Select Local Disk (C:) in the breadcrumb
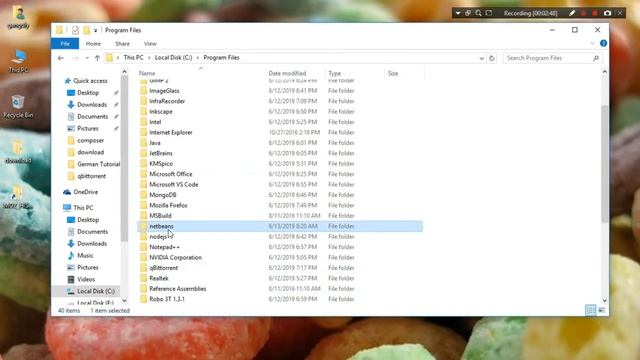This screenshot has height=360, width=640. coord(173,58)
